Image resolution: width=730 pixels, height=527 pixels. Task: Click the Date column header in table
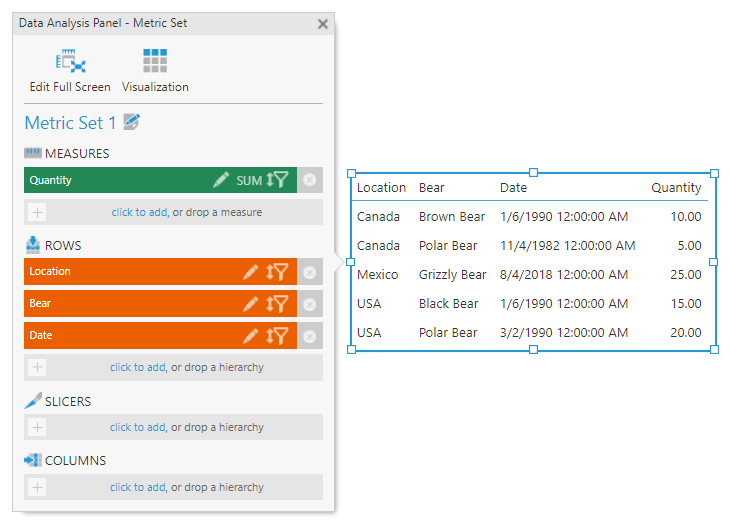click(x=514, y=188)
